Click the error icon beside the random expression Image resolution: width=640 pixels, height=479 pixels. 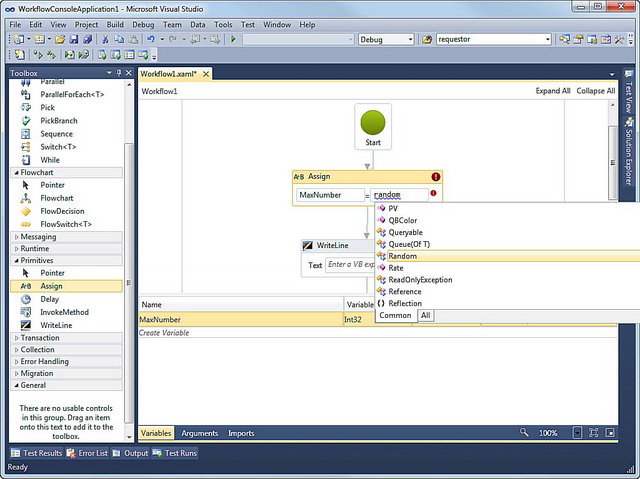tap(433, 193)
